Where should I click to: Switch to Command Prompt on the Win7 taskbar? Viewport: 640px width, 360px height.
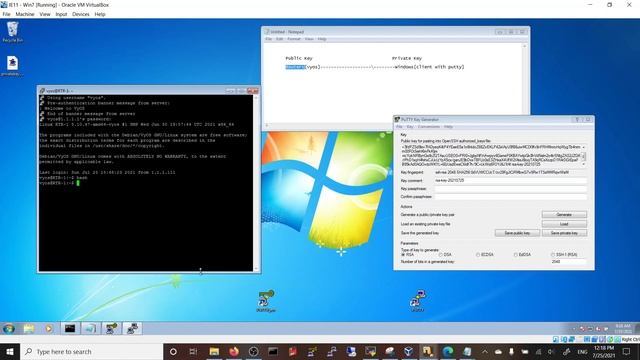point(70,329)
